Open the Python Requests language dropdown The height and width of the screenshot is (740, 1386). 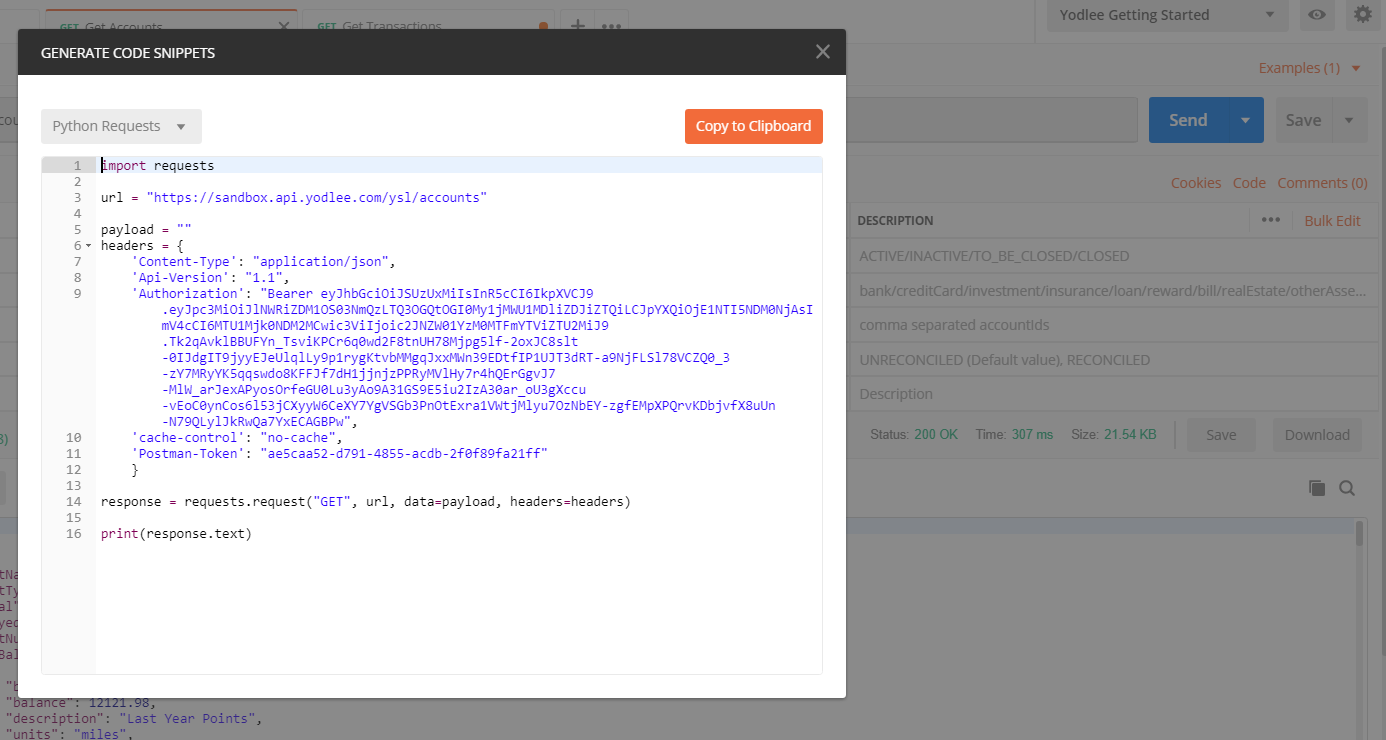point(121,126)
